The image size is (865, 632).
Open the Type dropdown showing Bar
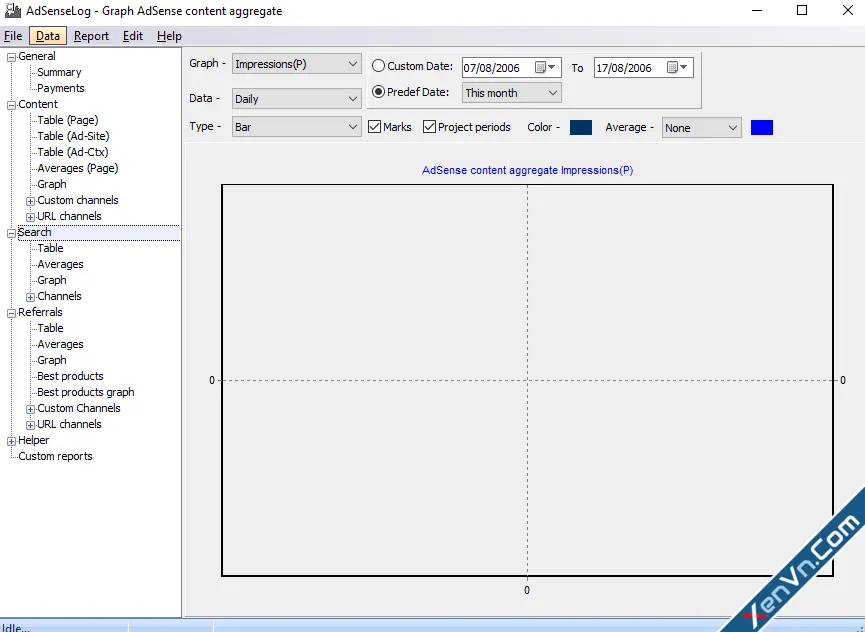click(x=296, y=127)
